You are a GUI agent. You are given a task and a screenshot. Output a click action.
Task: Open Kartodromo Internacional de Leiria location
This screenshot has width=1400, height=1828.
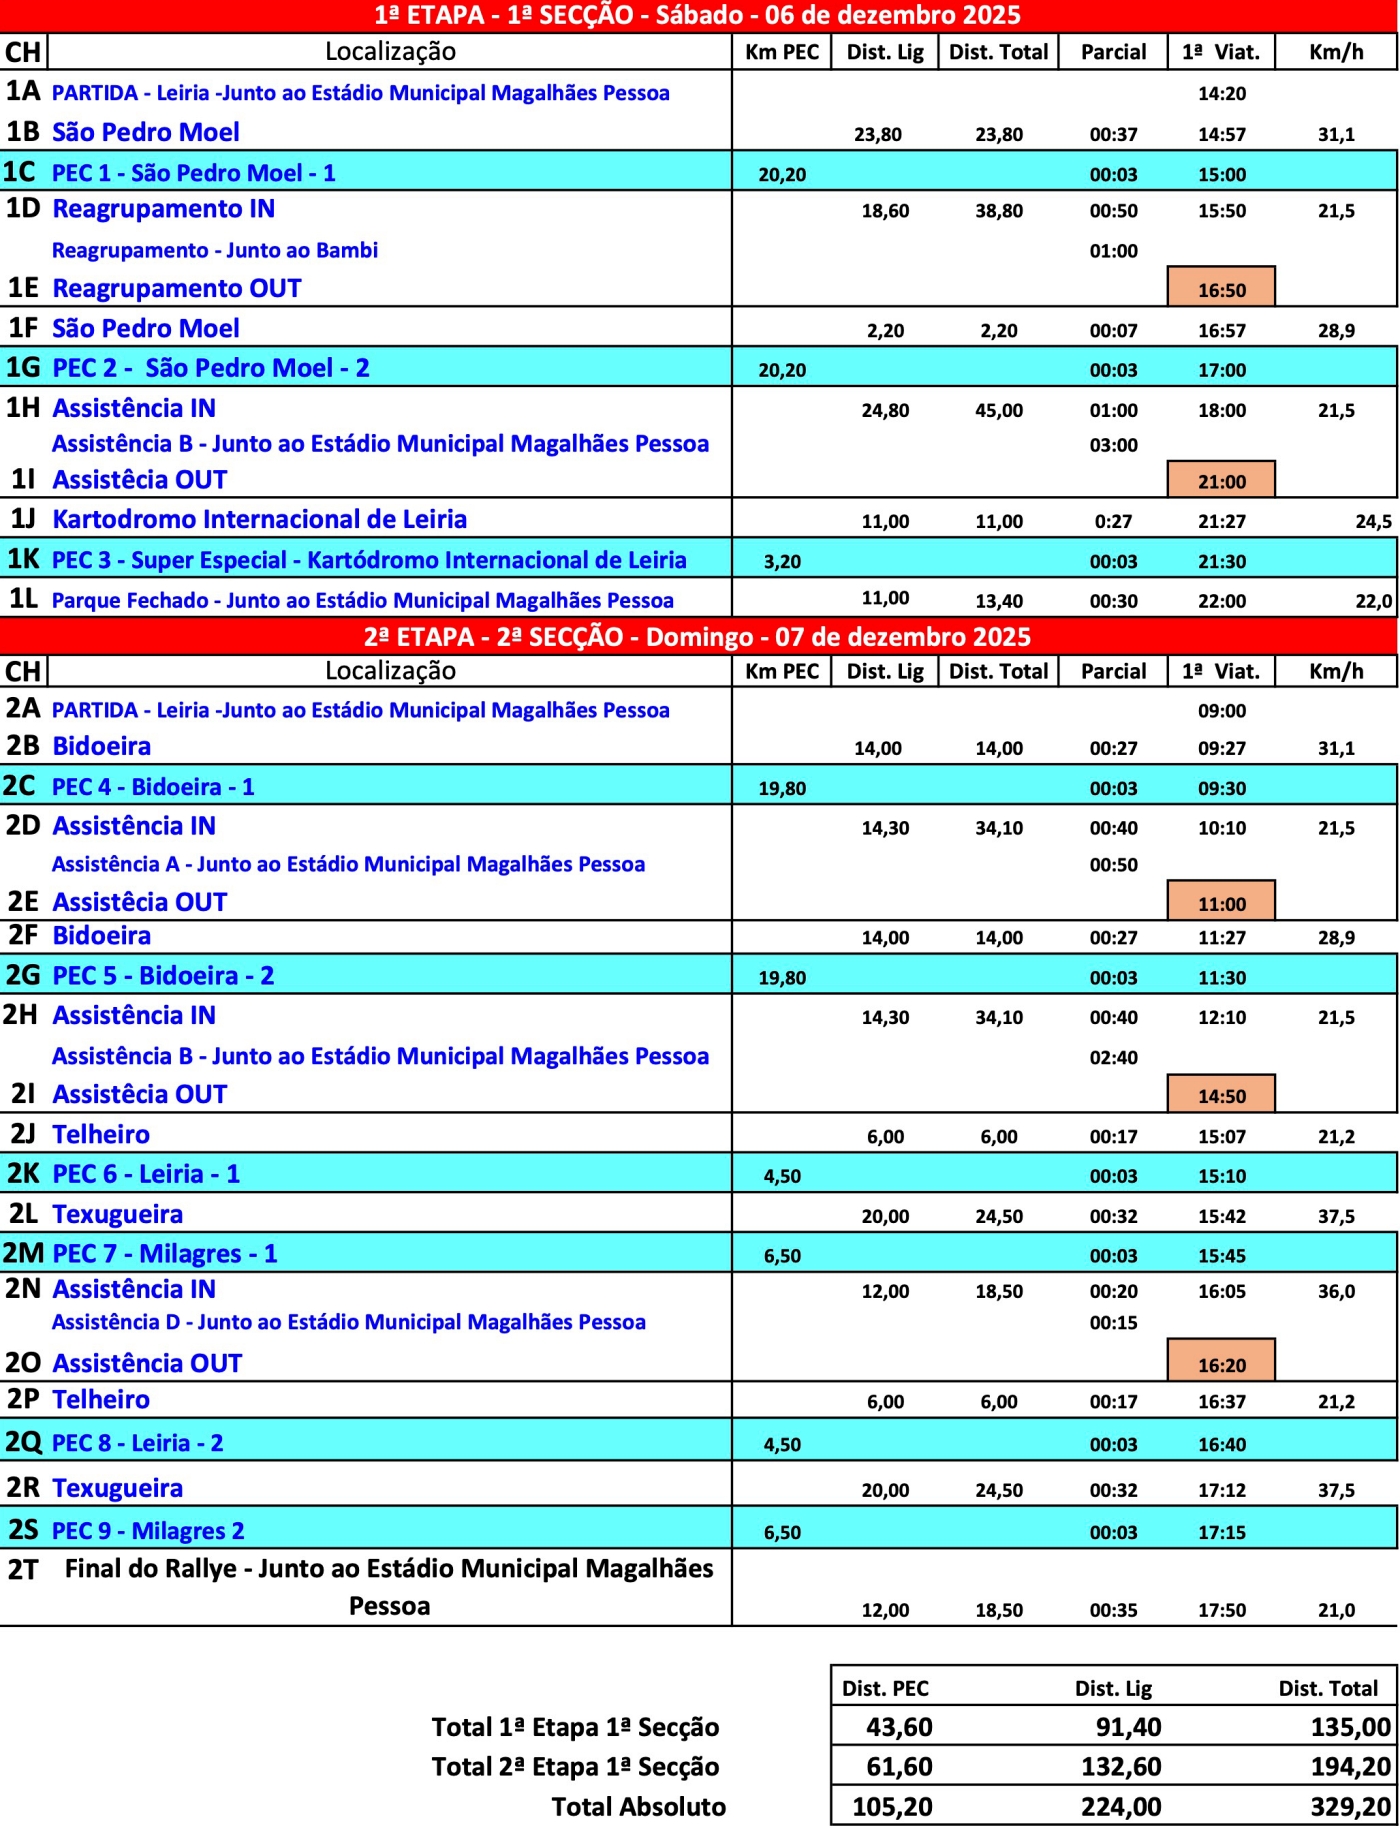click(x=259, y=519)
